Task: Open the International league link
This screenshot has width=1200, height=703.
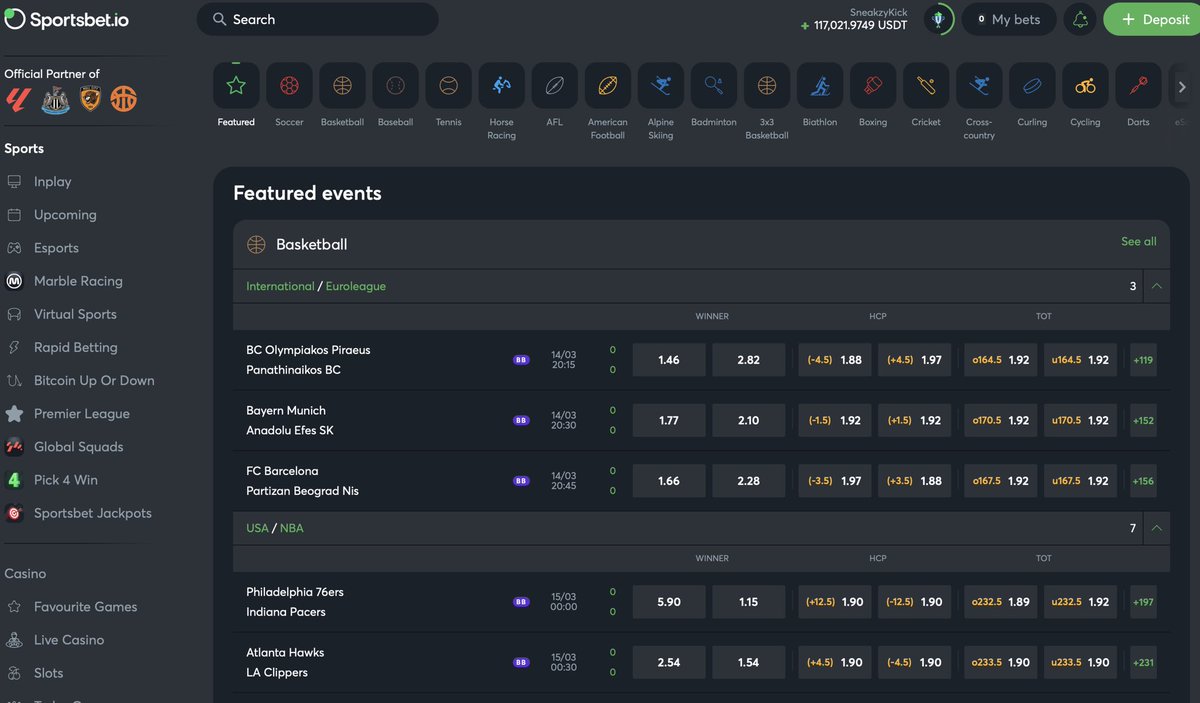Action: coord(280,286)
